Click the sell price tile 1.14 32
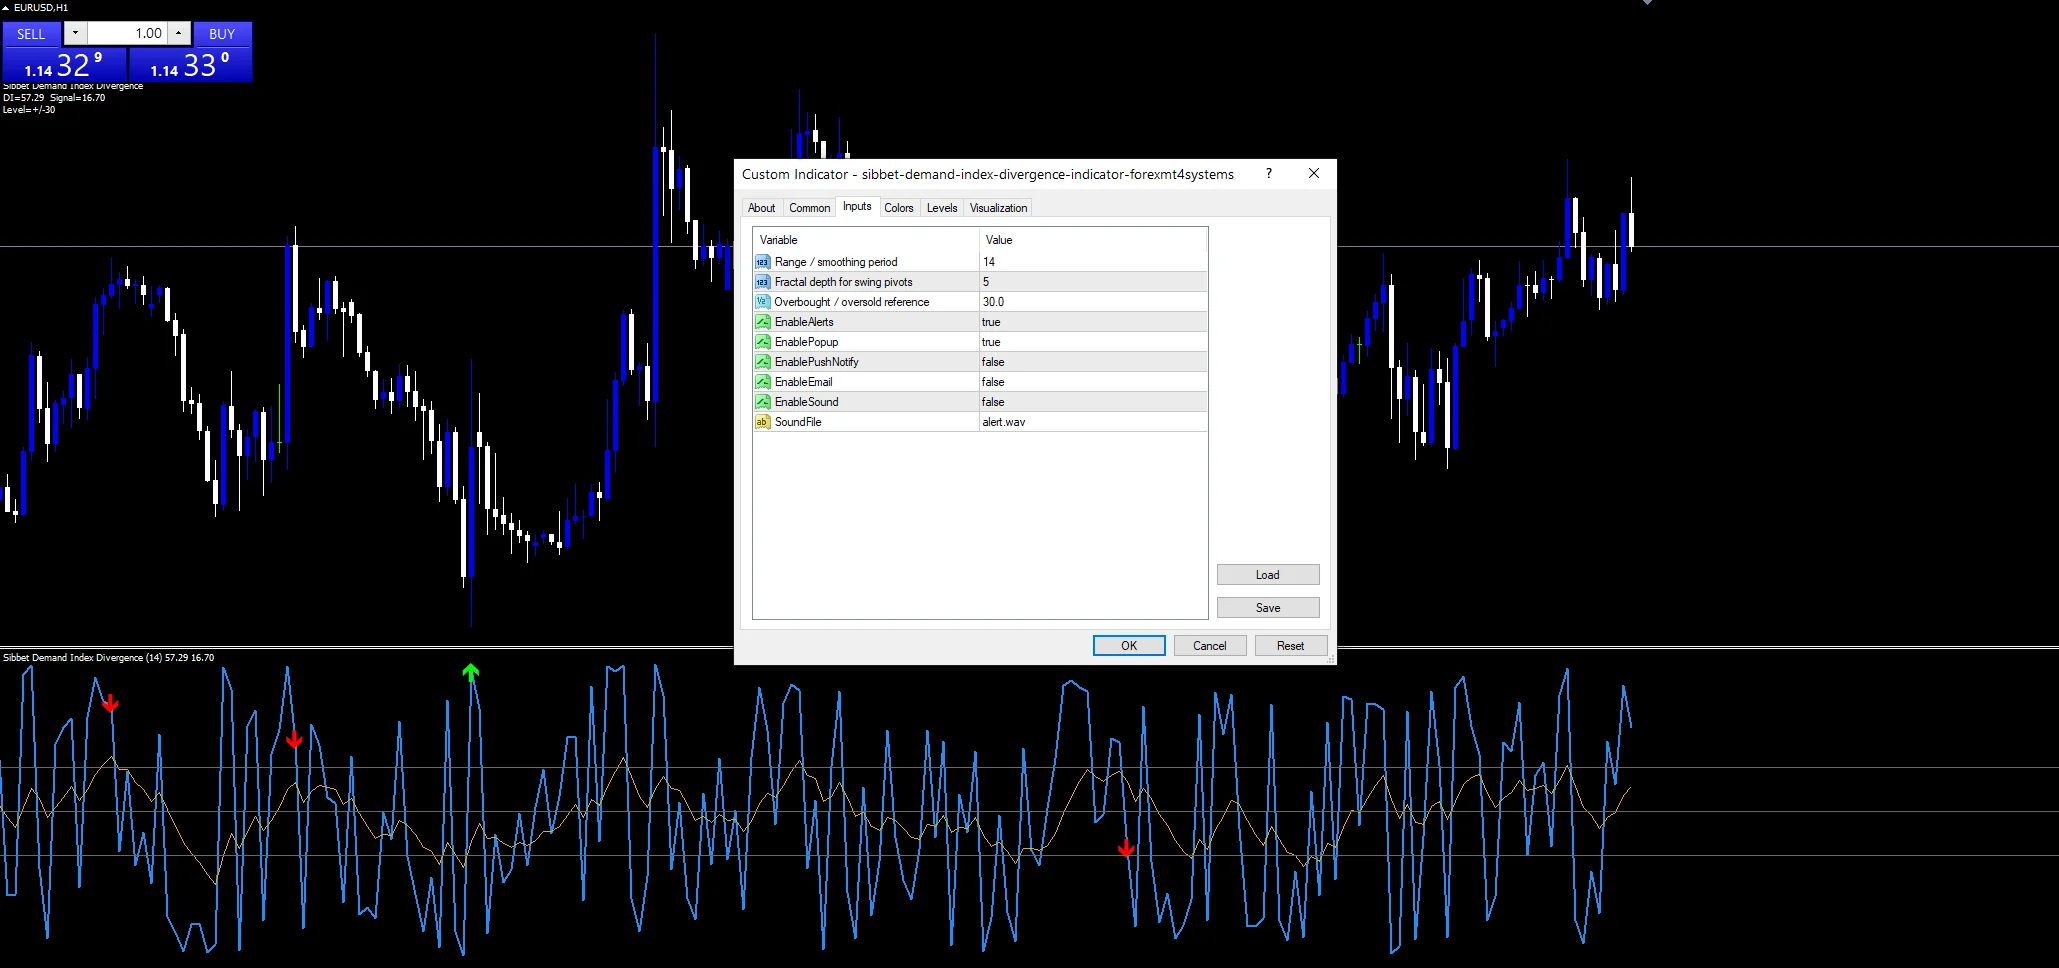Screen dimensions: 2059x968 (64, 65)
